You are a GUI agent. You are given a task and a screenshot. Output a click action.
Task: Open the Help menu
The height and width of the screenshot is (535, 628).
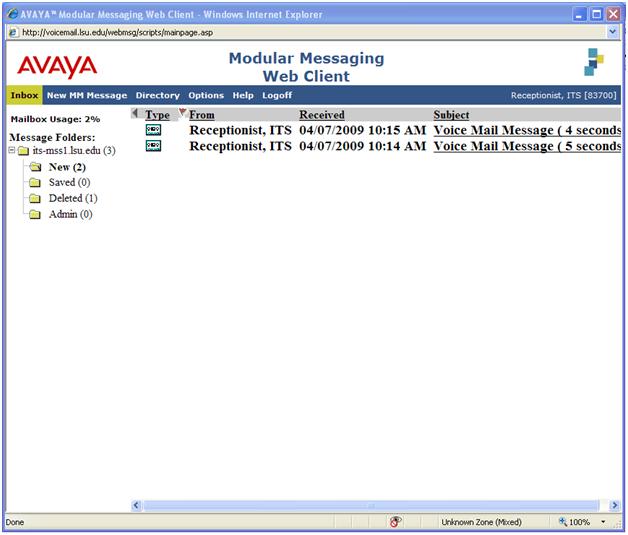(243, 95)
